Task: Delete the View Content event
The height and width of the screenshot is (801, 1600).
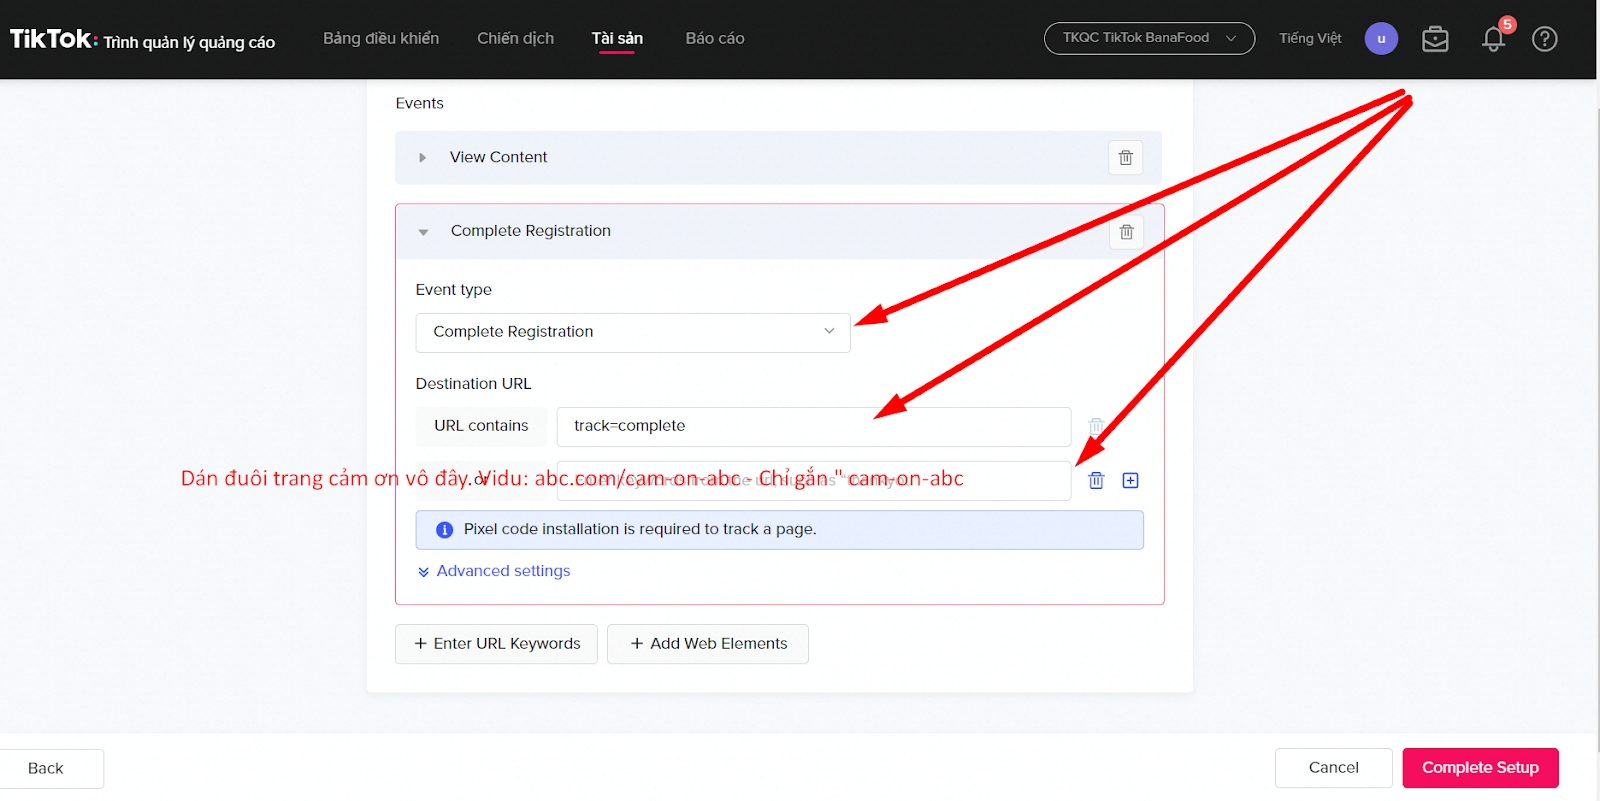Action: point(1125,158)
